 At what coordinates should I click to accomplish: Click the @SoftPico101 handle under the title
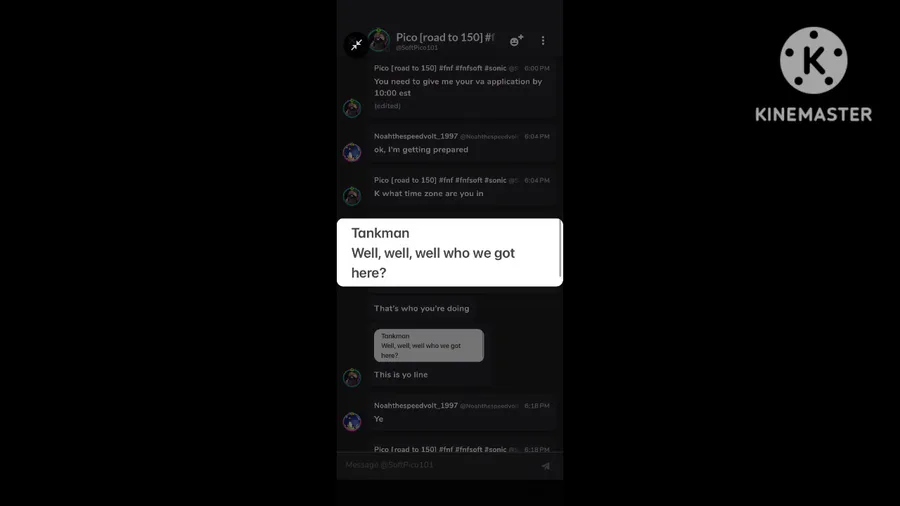pyautogui.click(x=417, y=48)
